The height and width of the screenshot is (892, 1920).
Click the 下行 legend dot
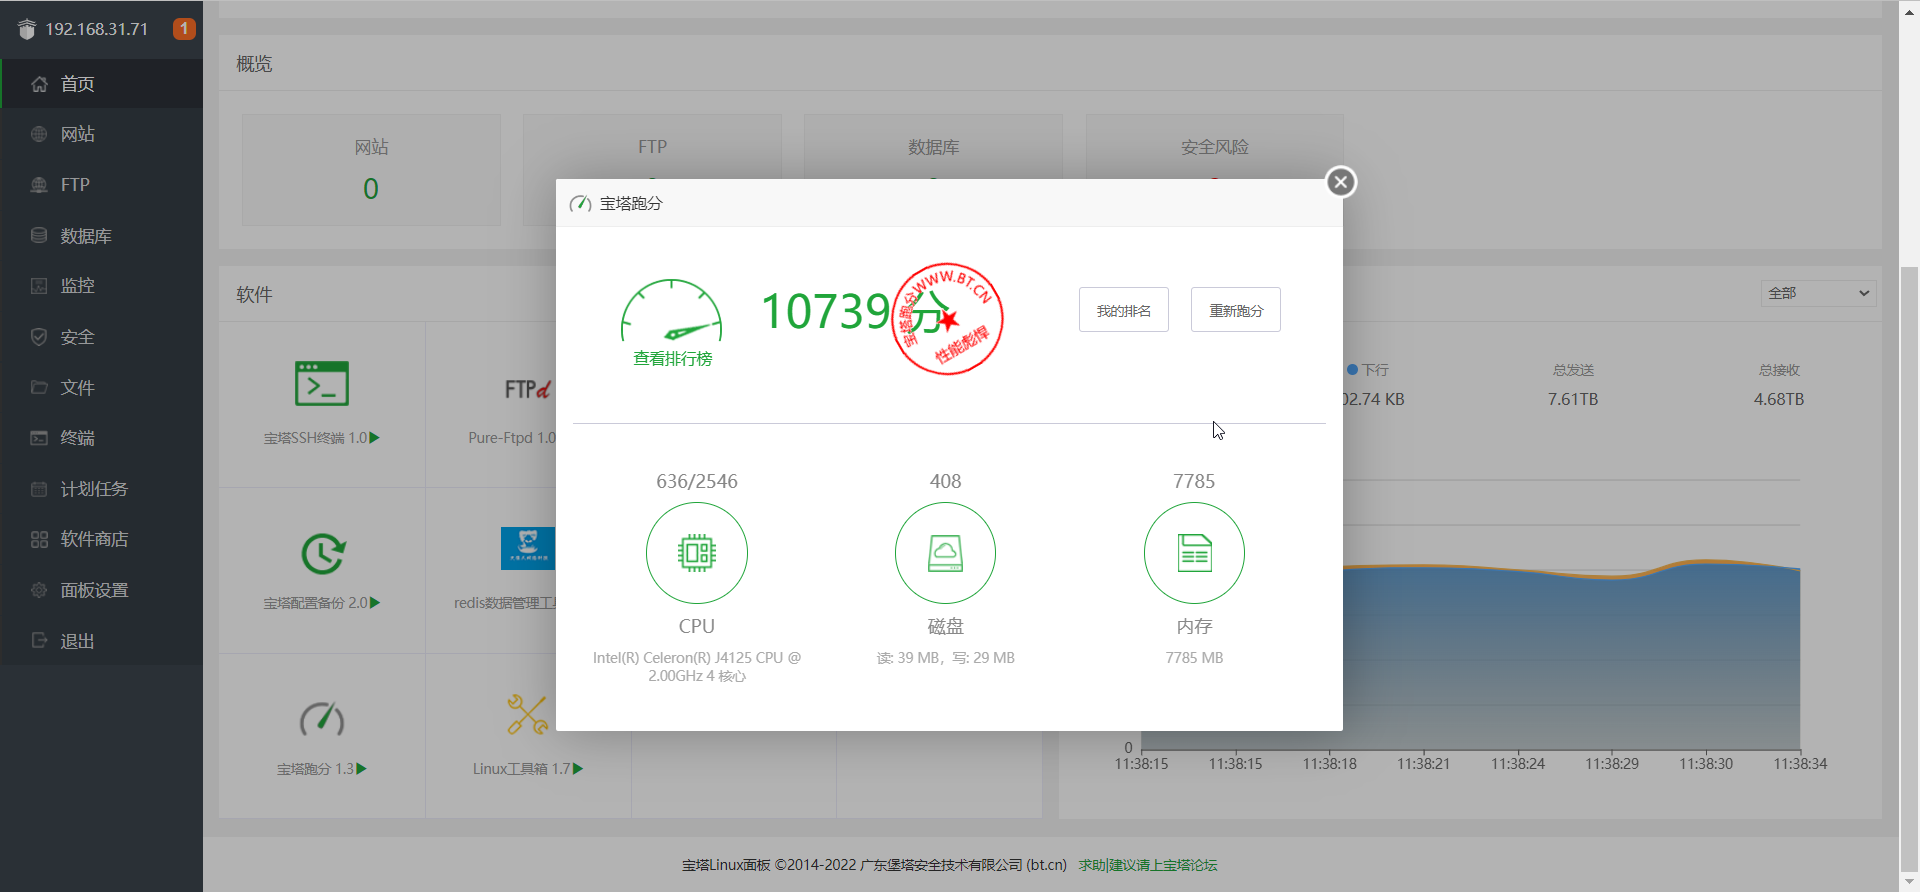click(x=1352, y=370)
